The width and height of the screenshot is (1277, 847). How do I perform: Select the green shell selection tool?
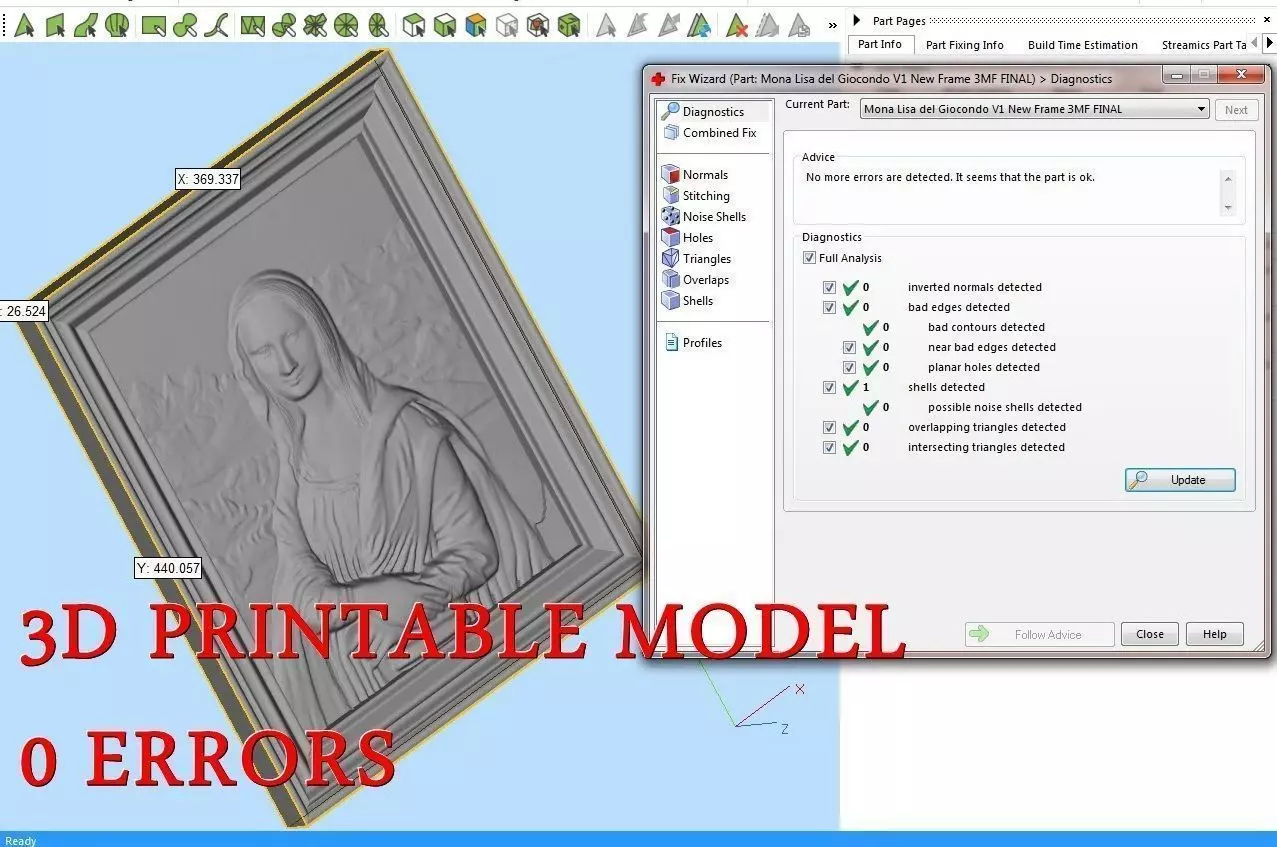117,25
